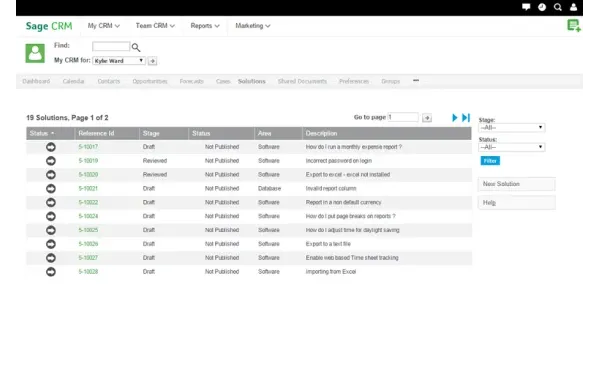Expand the Team CRM menu
Viewport: 600px width, 375px height.
[x=155, y=26]
